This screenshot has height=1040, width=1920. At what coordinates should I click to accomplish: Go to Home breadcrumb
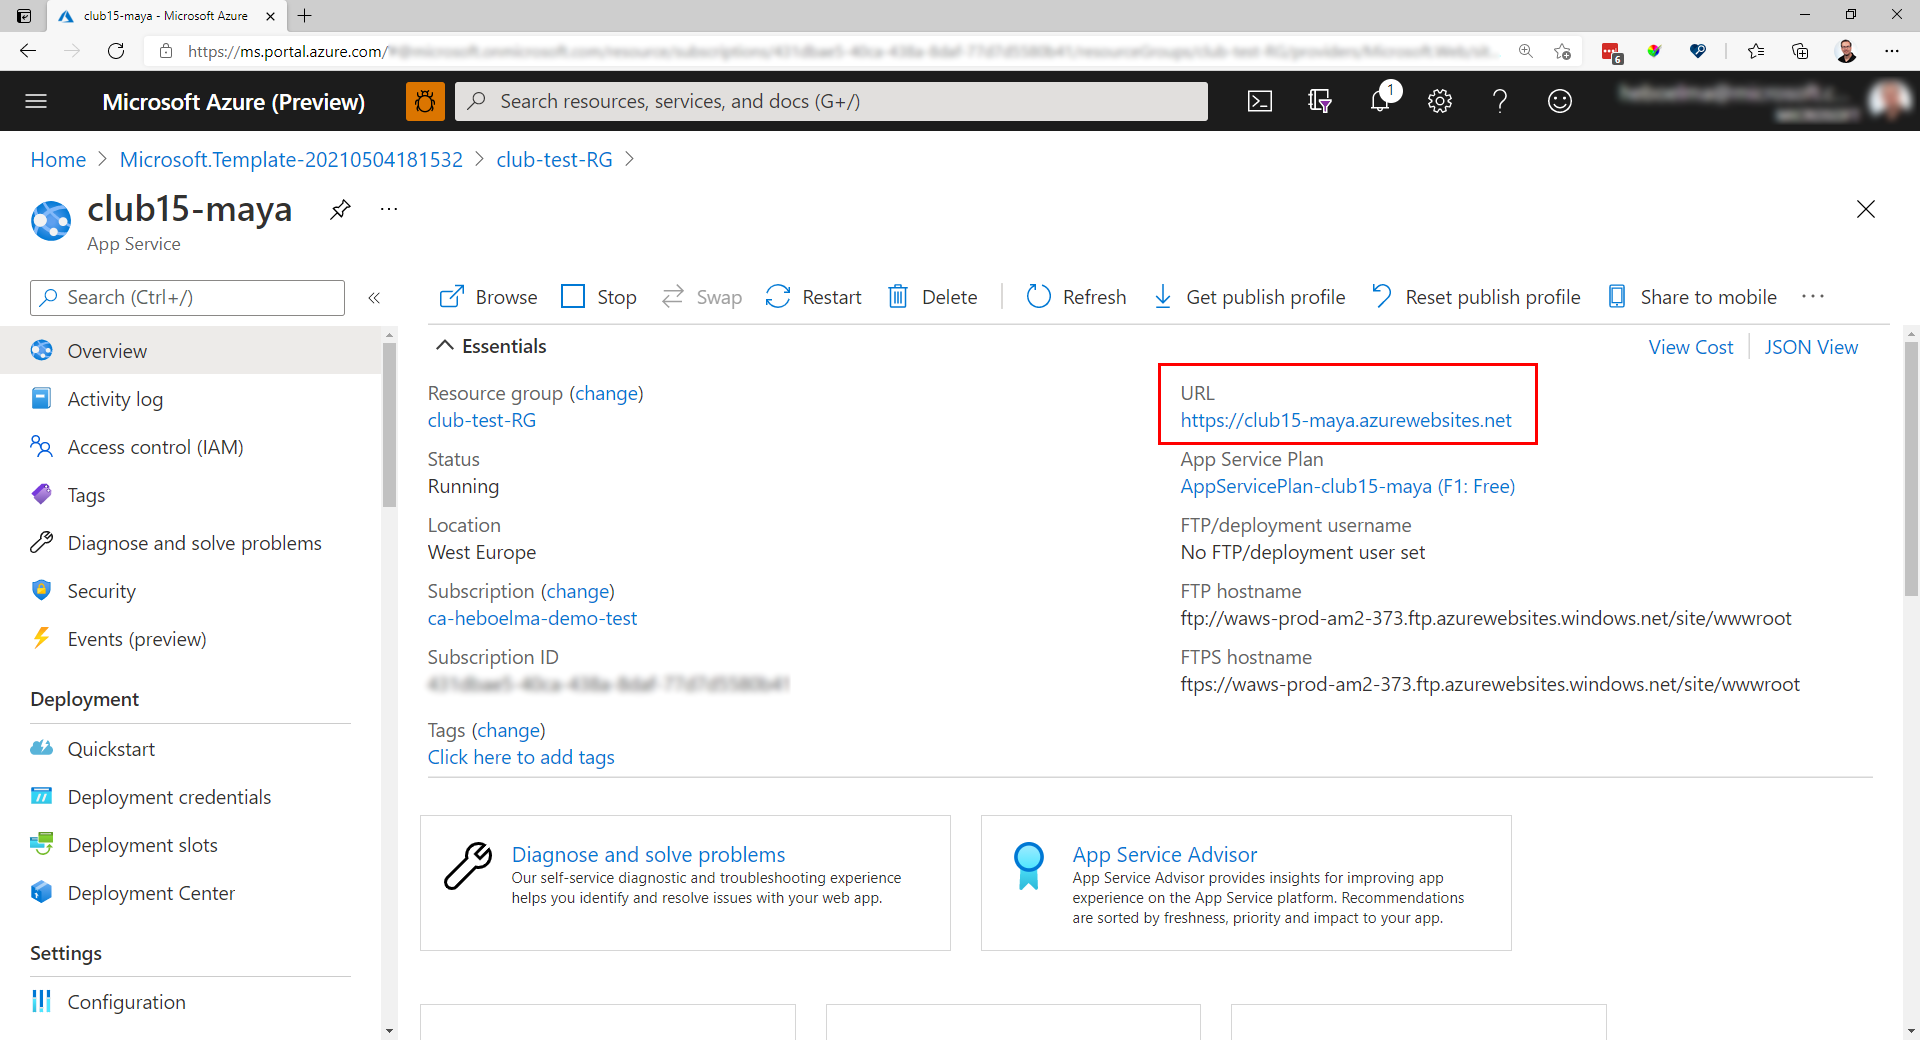tap(58, 160)
